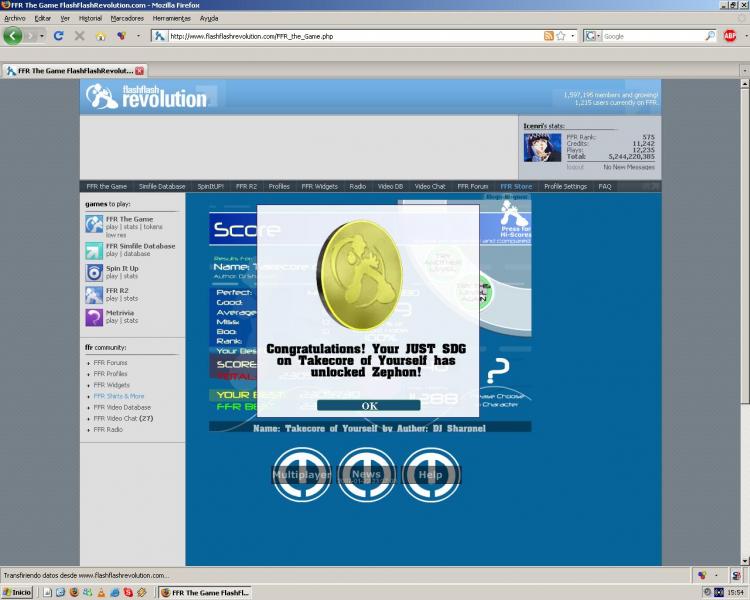Click OK on the congratulations dialog
750x600 pixels.
[x=369, y=405]
